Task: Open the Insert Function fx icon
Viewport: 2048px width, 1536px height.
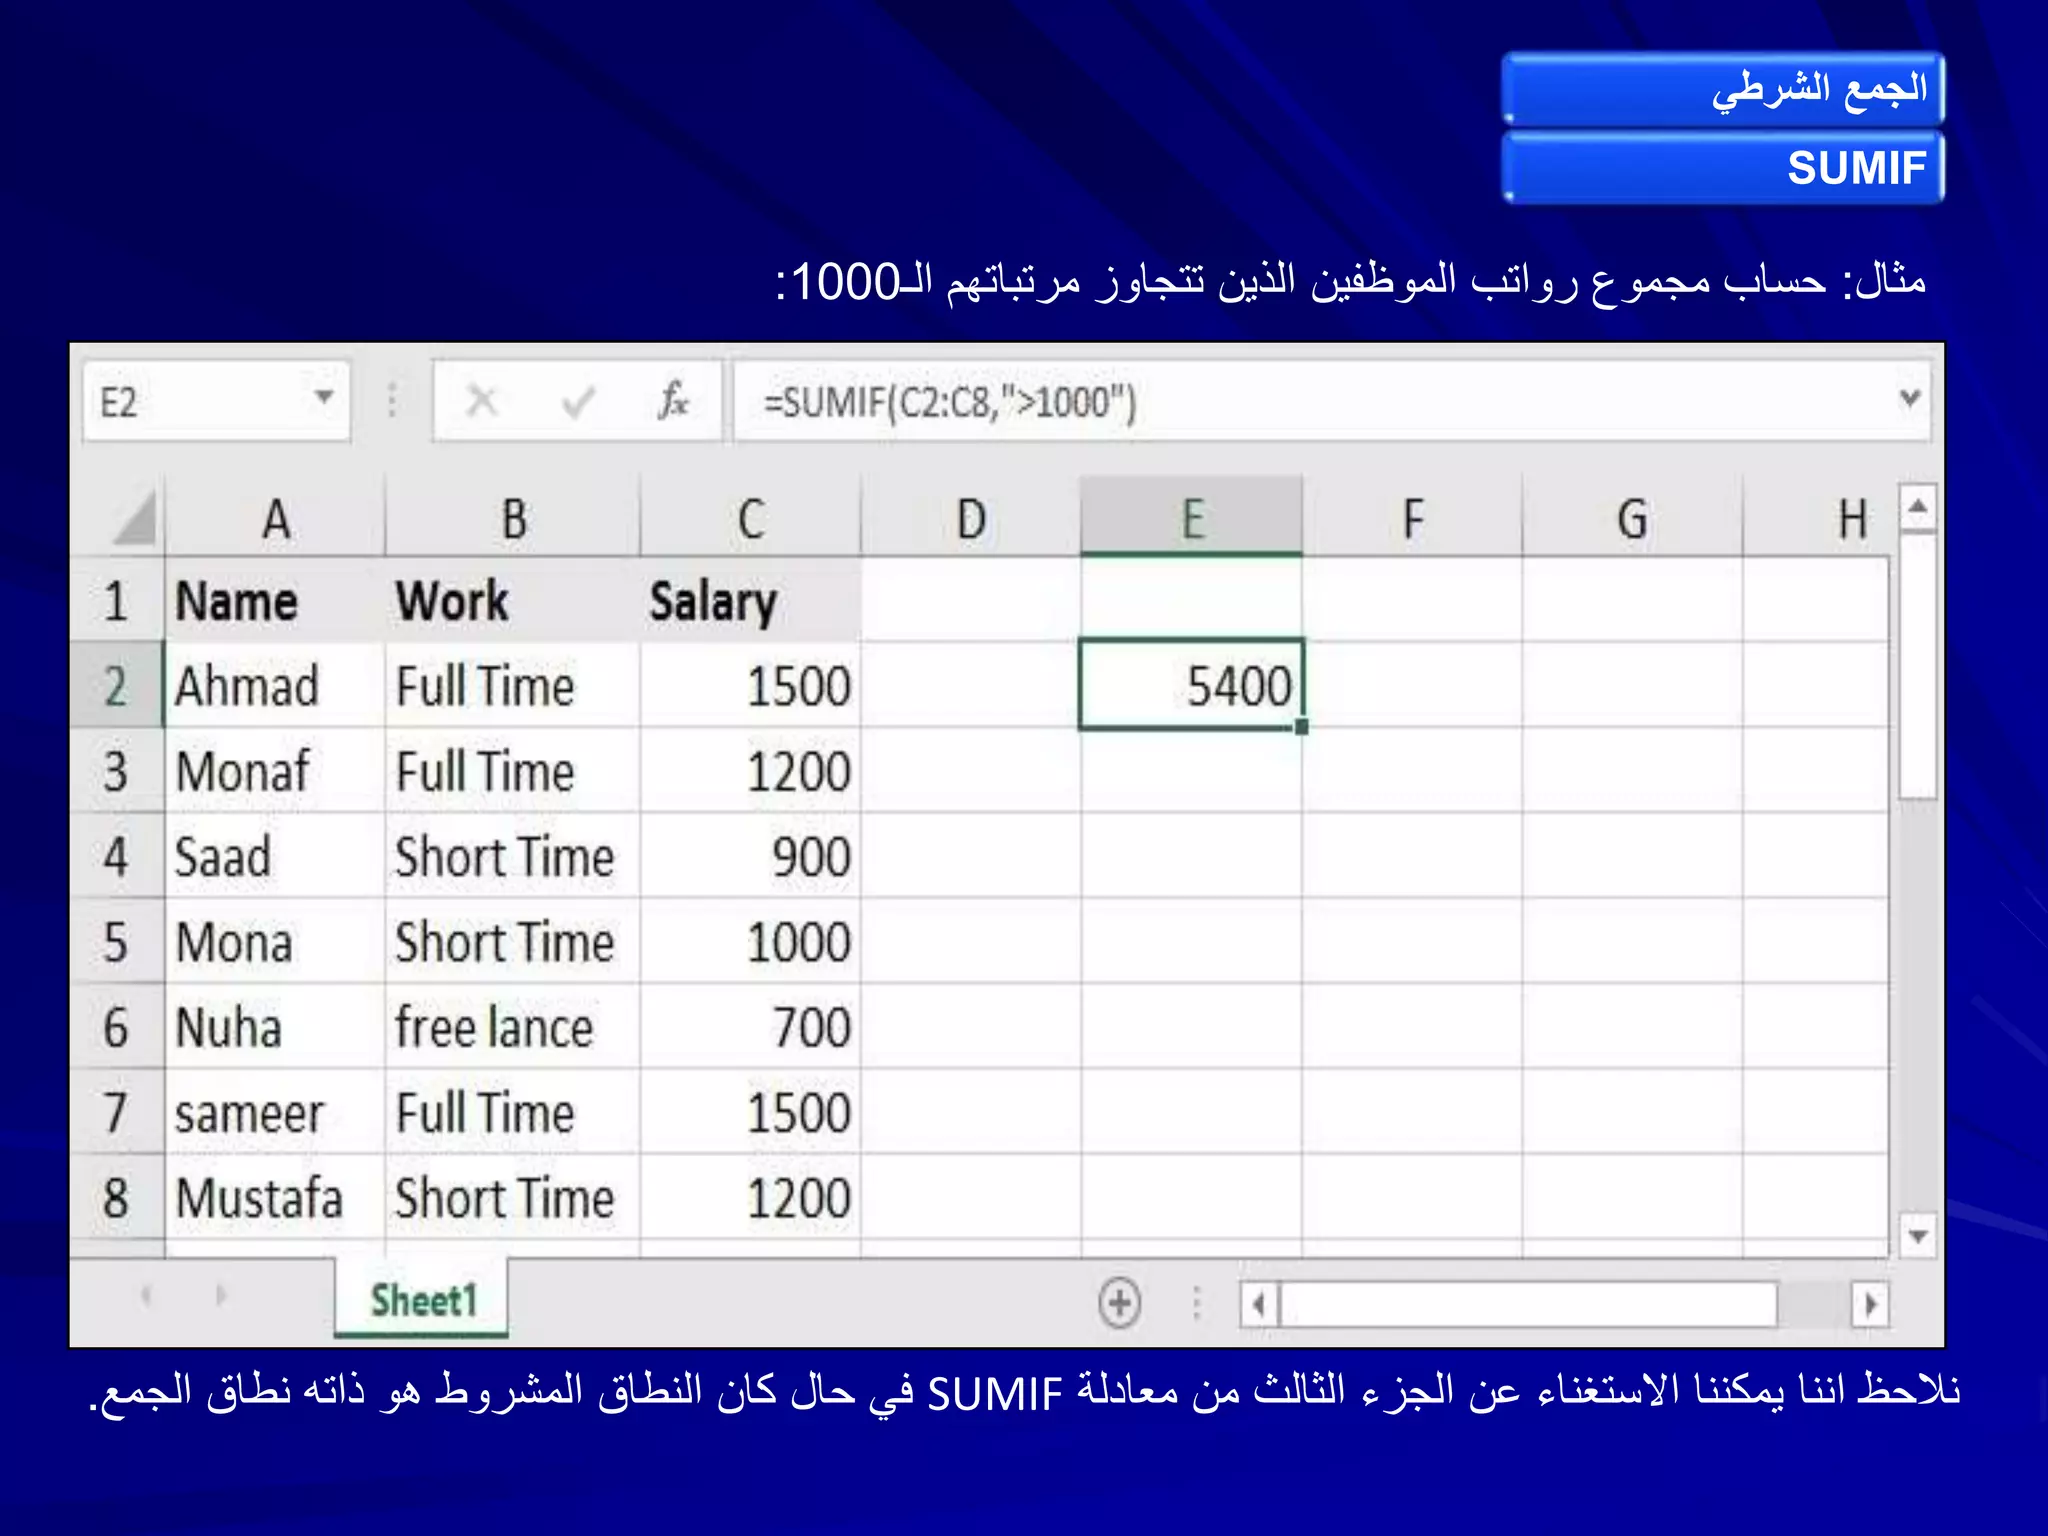Action: coord(673,401)
